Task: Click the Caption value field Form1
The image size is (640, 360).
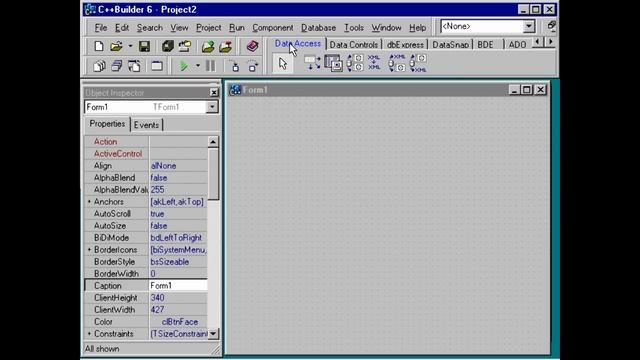Action: (178, 285)
